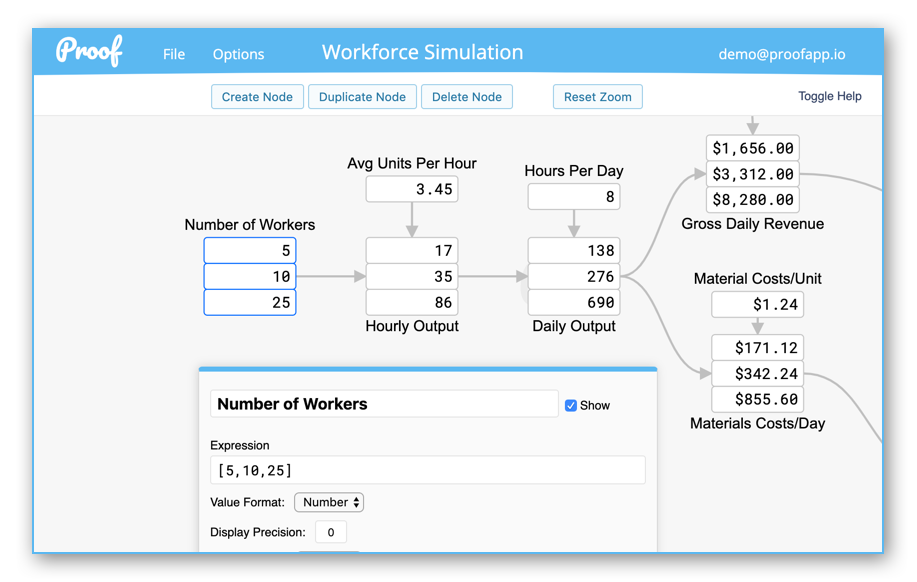Select the materials cost cell $855.60
917x582 pixels.
pyautogui.click(x=757, y=399)
